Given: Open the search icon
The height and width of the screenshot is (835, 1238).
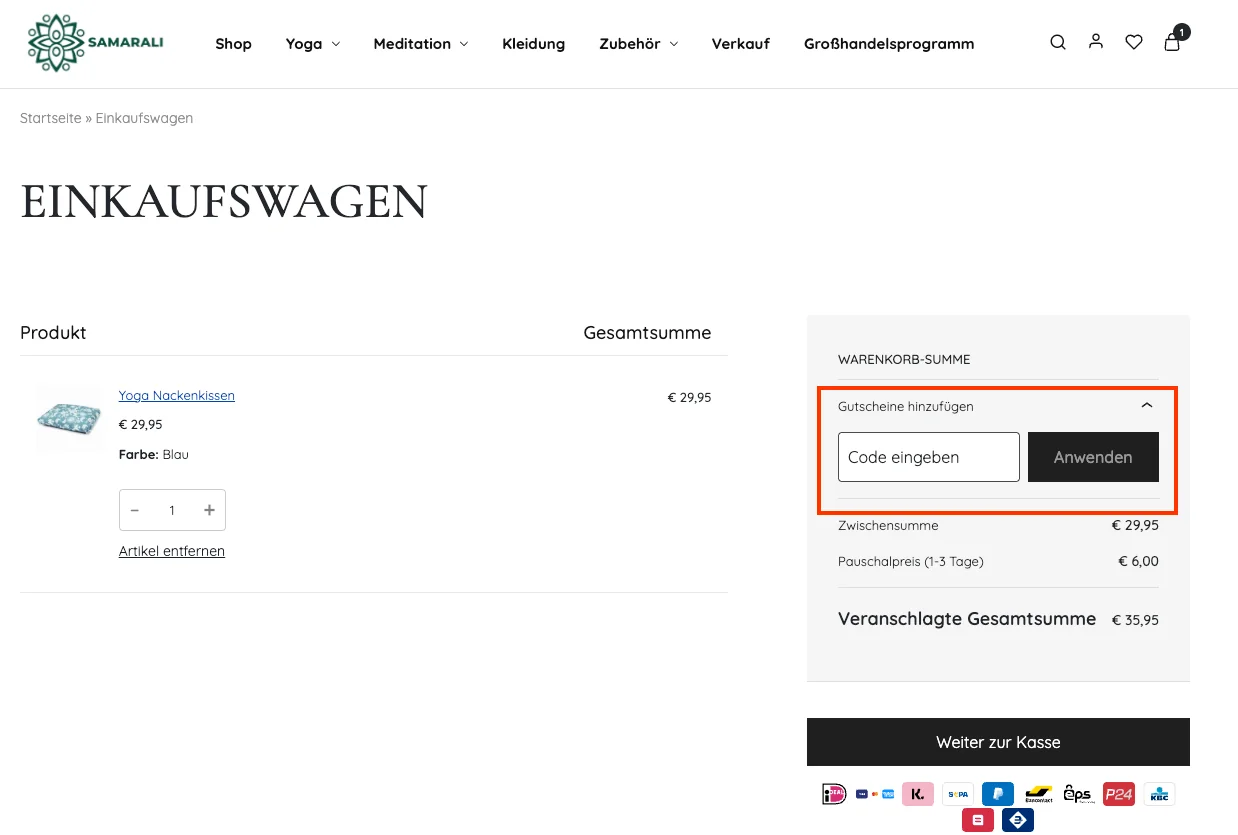Looking at the screenshot, I should pyautogui.click(x=1057, y=42).
